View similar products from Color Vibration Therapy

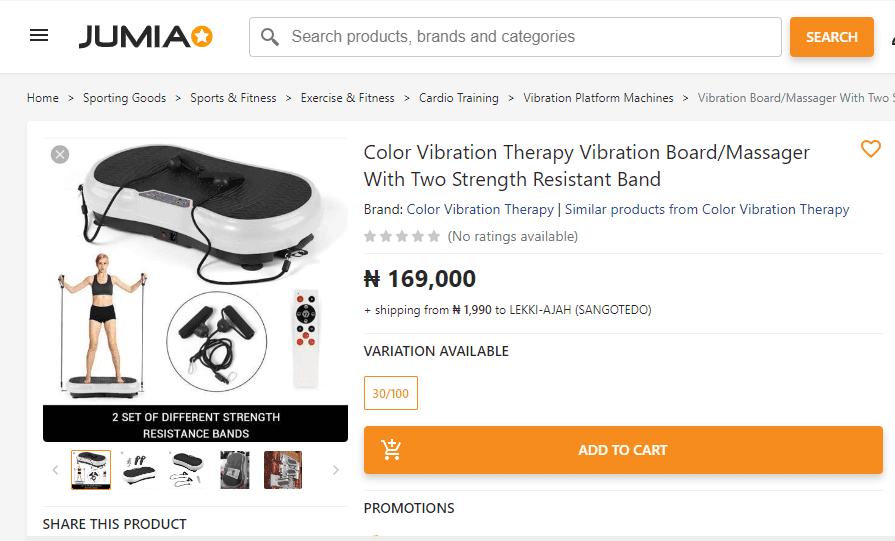(x=707, y=210)
